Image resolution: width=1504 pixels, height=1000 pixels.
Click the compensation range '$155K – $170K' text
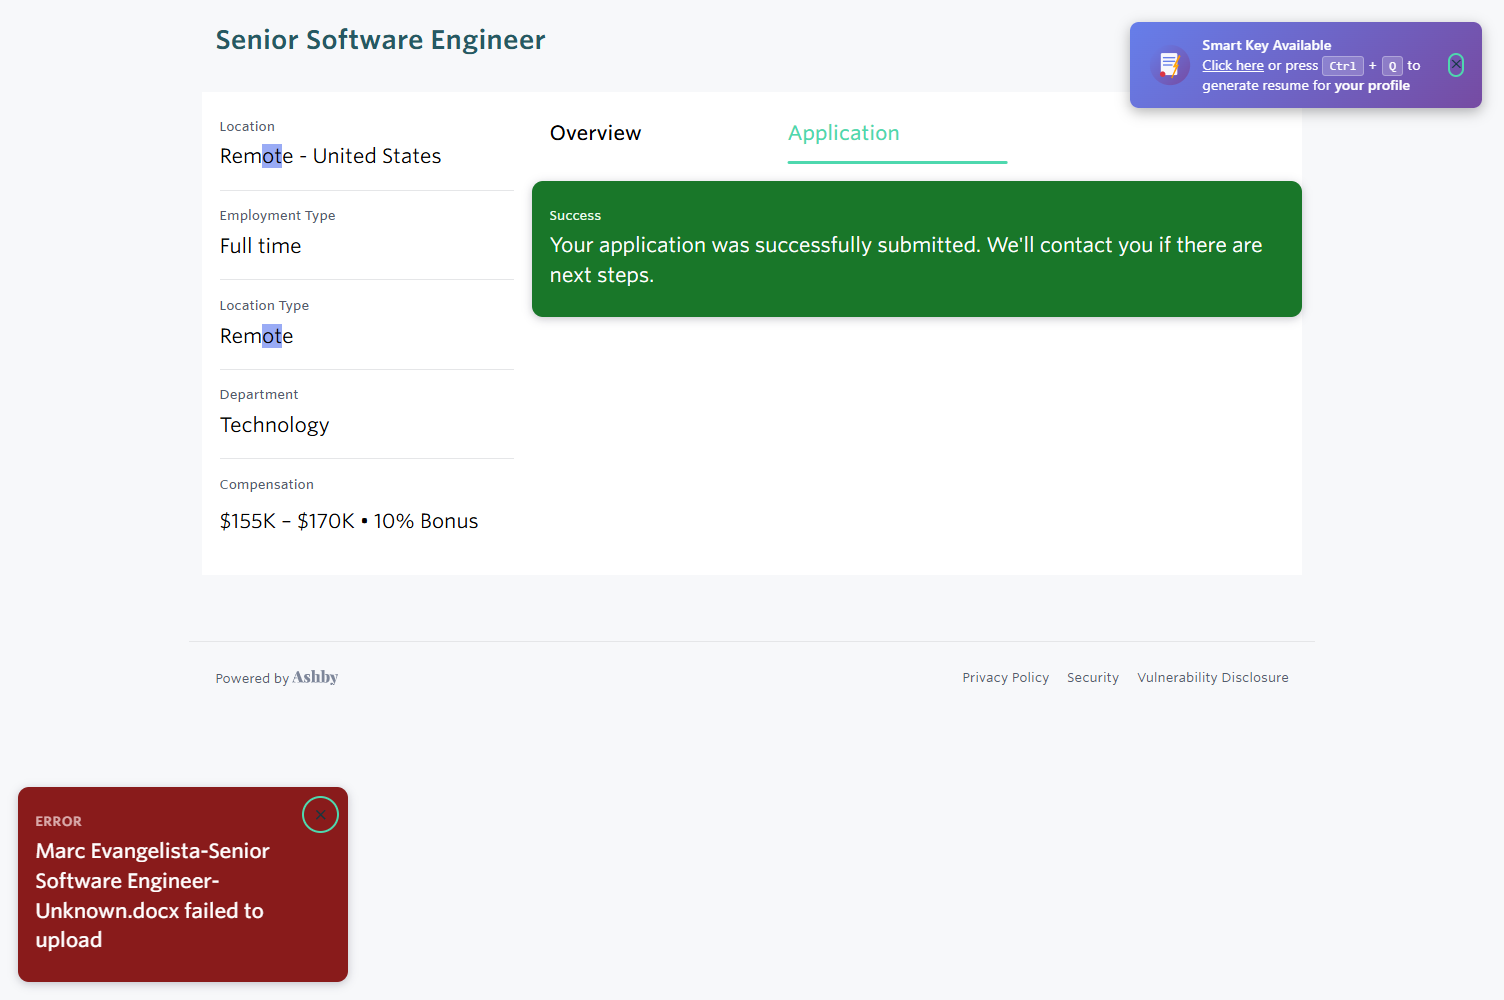pos(287,521)
